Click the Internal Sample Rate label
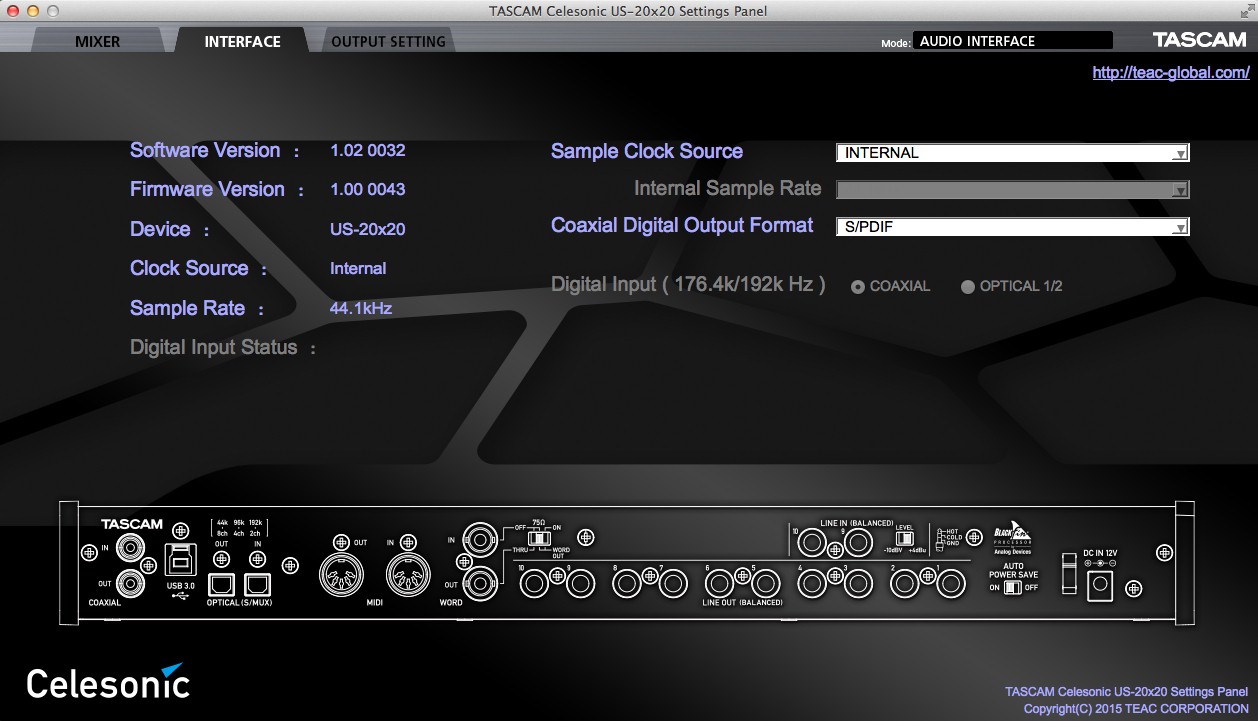 click(728, 189)
